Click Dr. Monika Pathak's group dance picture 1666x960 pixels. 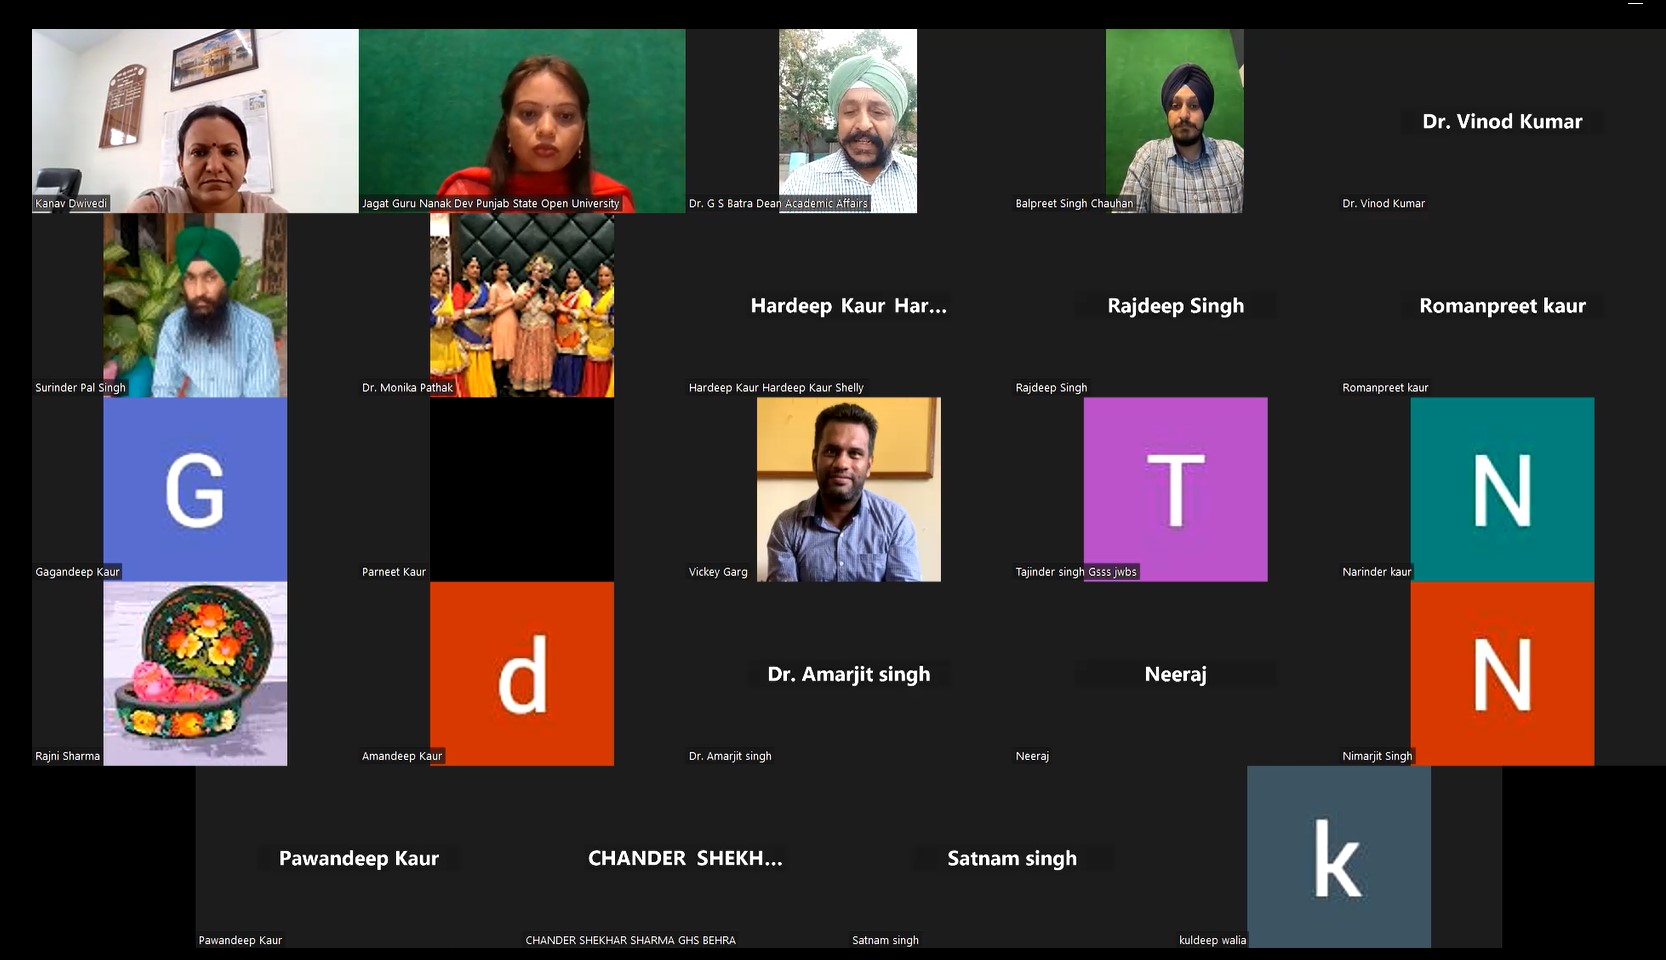pos(522,305)
